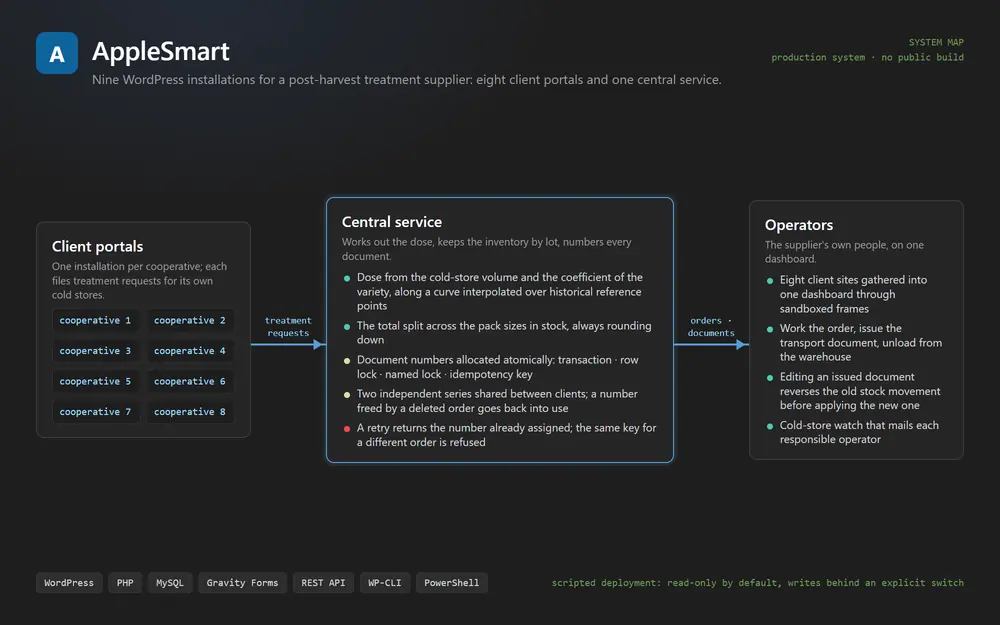Click the "Operators" card heading

799,225
